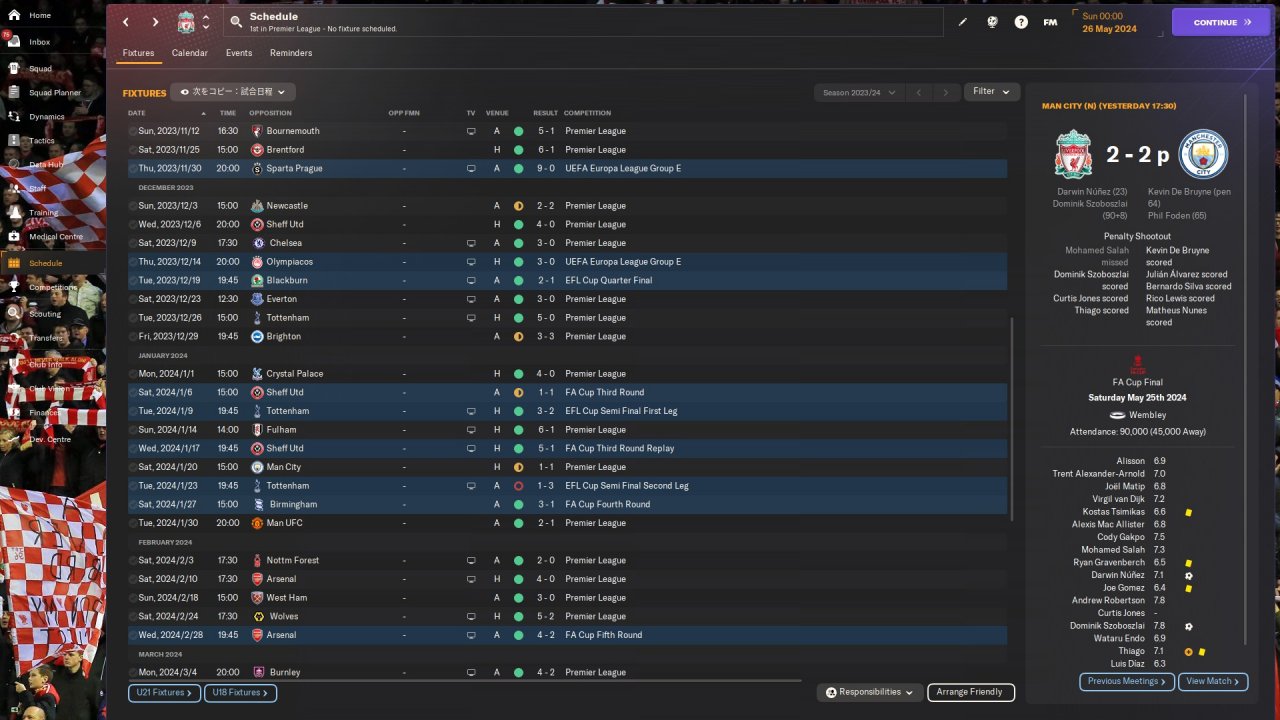The height and width of the screenshot is (720, 1280).
Task: Expand the Responsibilities dropdown
Action: pos(869,692)
